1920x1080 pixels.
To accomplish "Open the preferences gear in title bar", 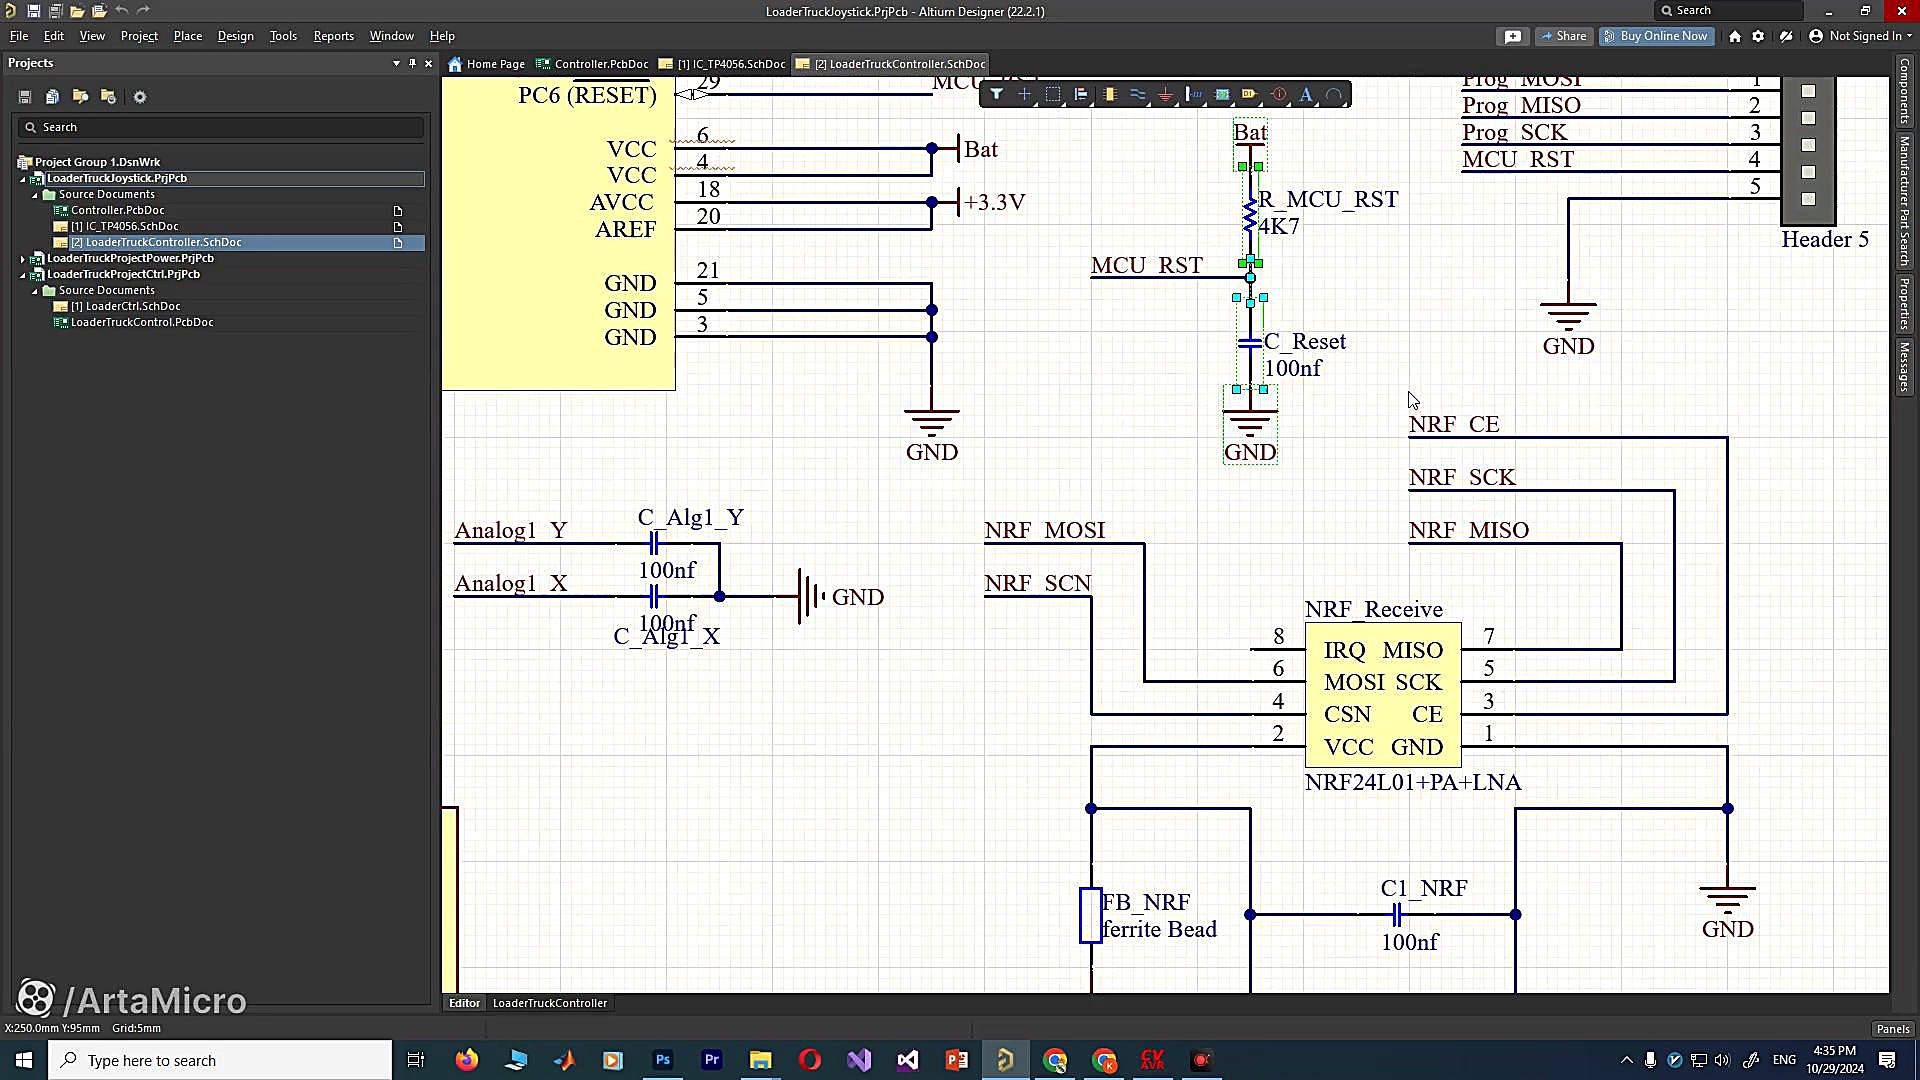I will click(1758, 36).
